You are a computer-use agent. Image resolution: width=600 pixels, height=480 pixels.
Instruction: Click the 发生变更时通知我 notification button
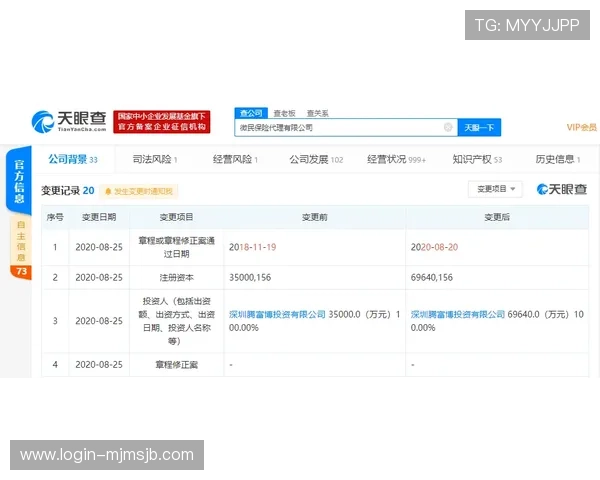coord(139,191)
